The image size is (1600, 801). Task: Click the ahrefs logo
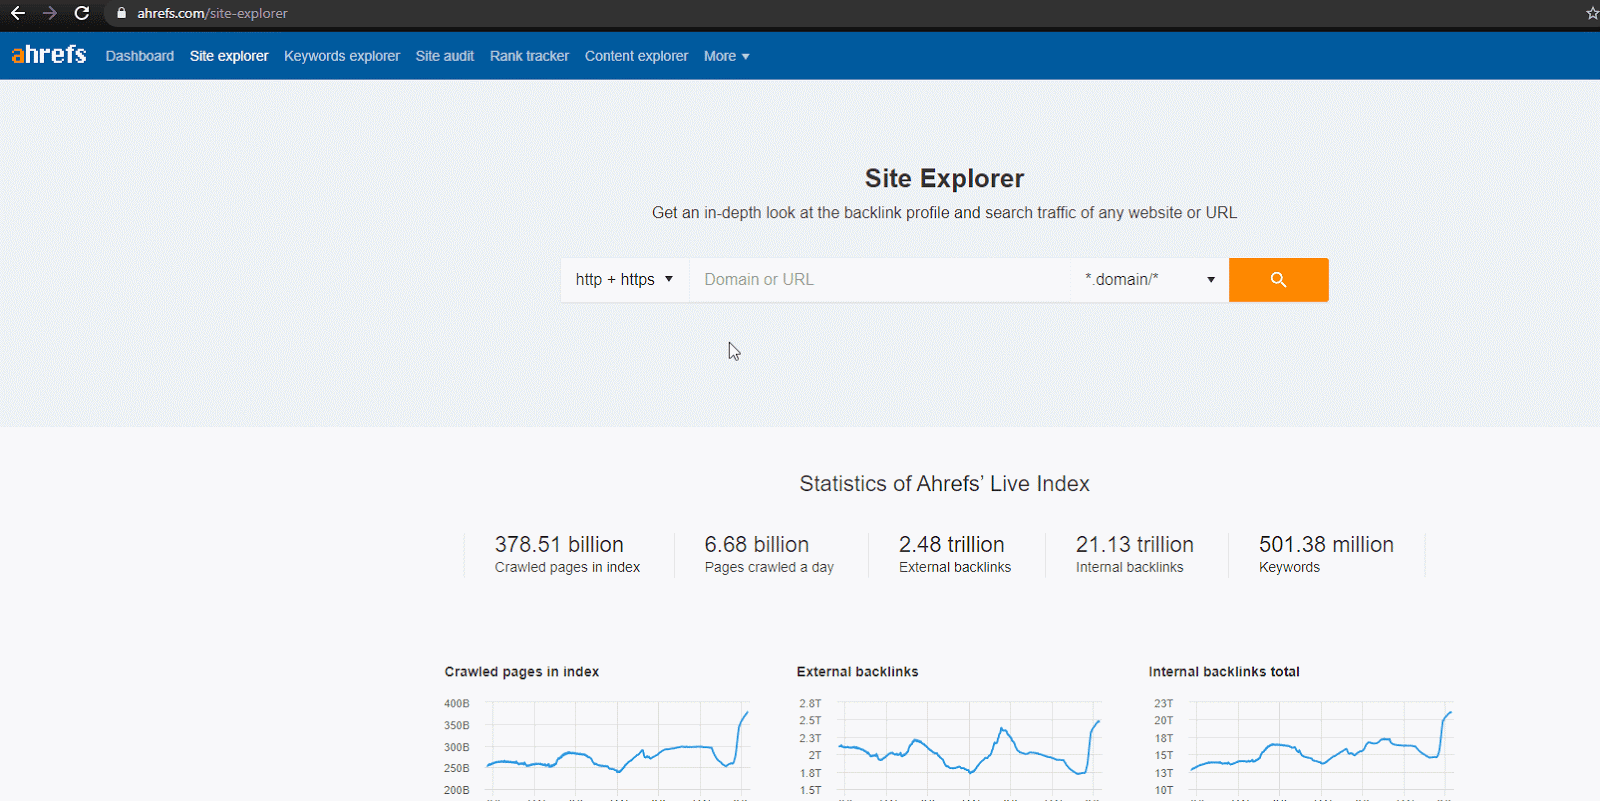(49, 55)
